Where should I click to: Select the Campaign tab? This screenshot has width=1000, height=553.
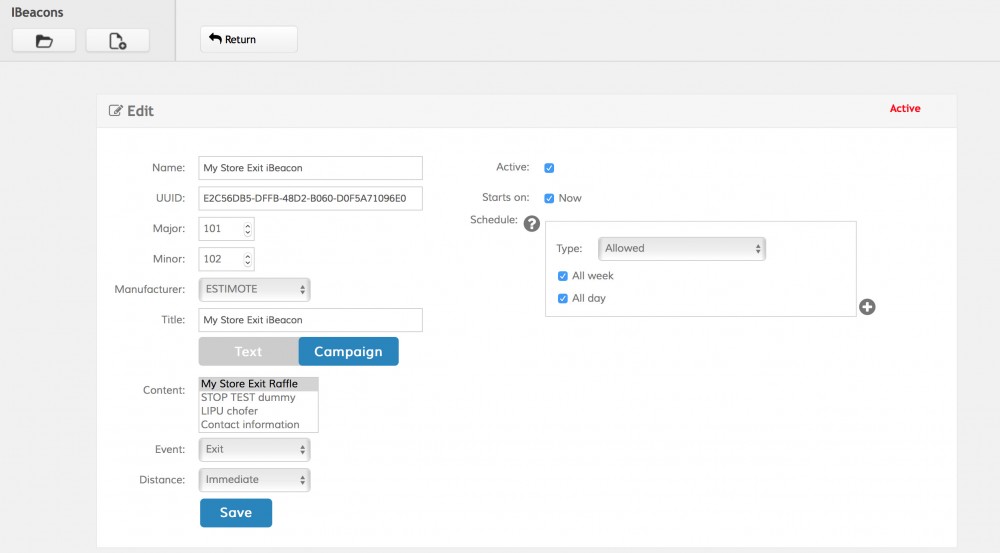348,352
